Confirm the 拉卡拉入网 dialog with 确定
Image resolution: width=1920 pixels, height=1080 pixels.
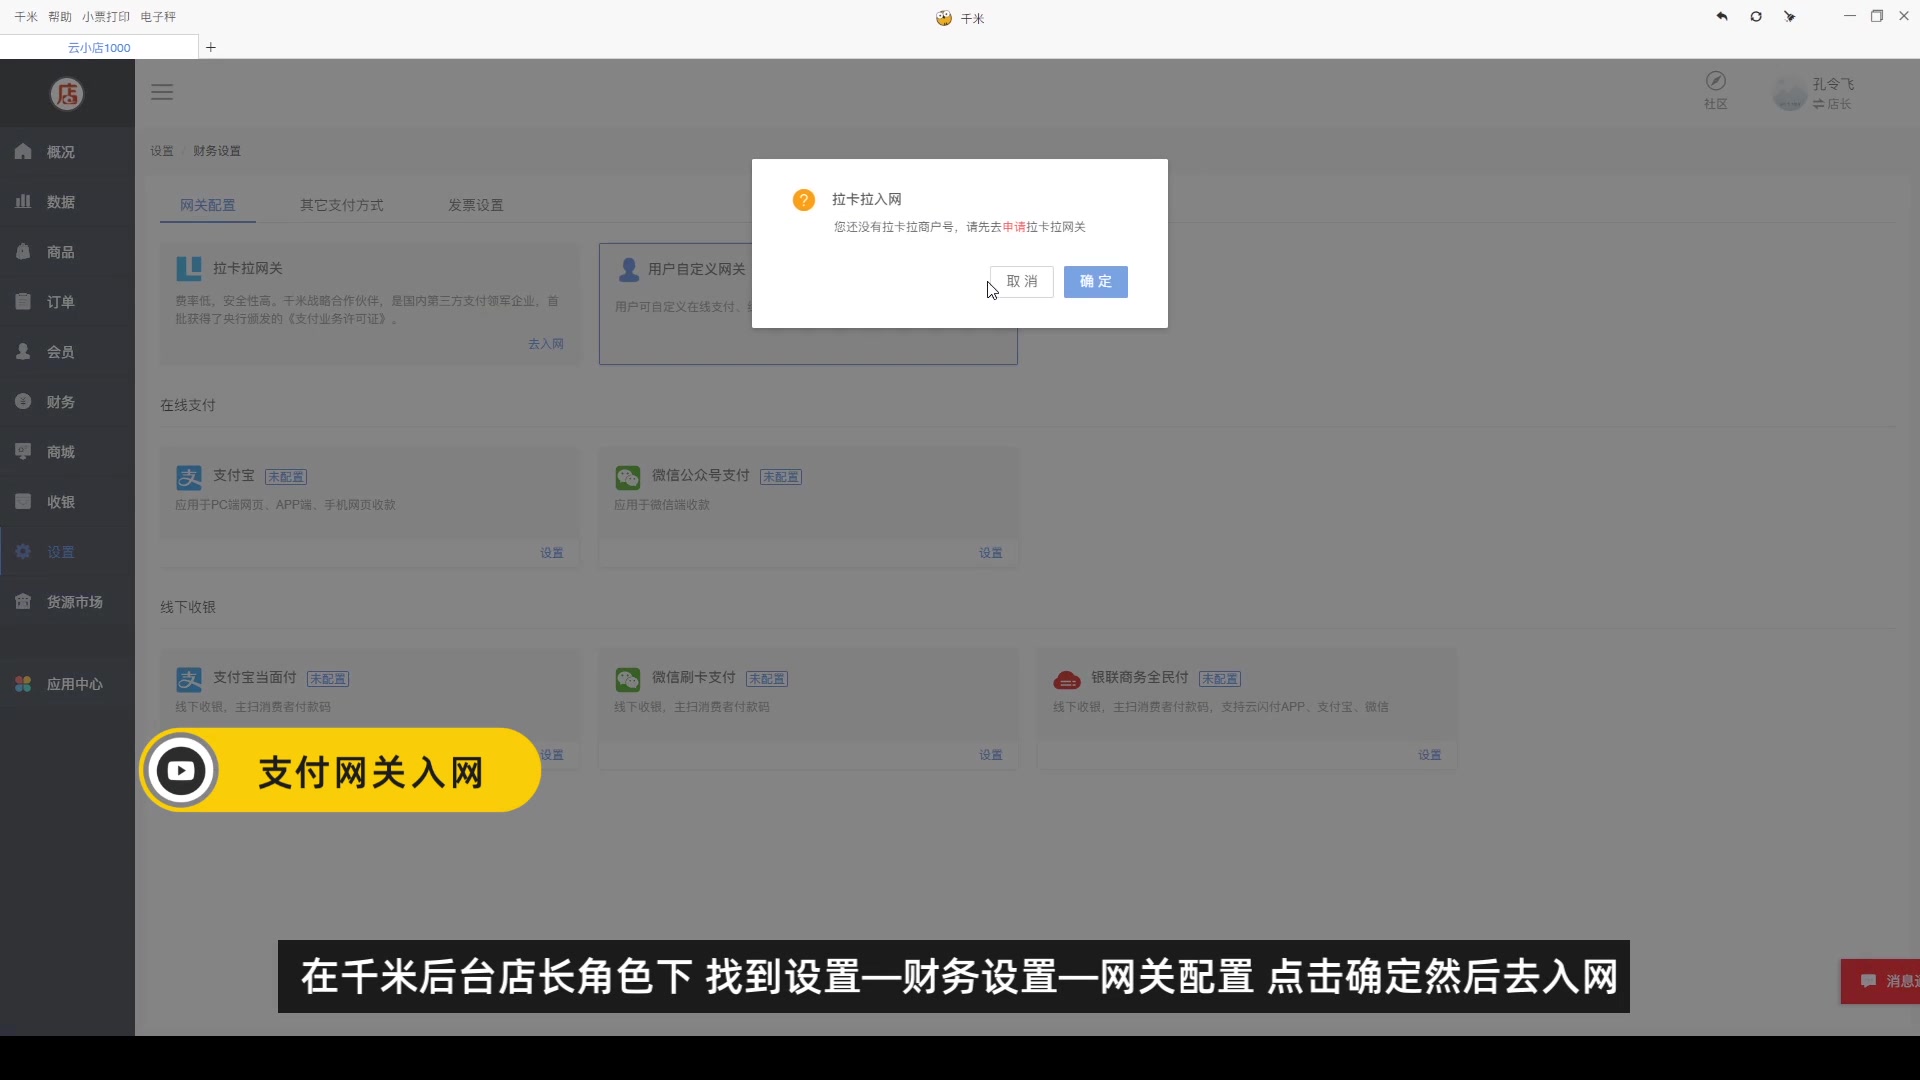[1095, 282]
